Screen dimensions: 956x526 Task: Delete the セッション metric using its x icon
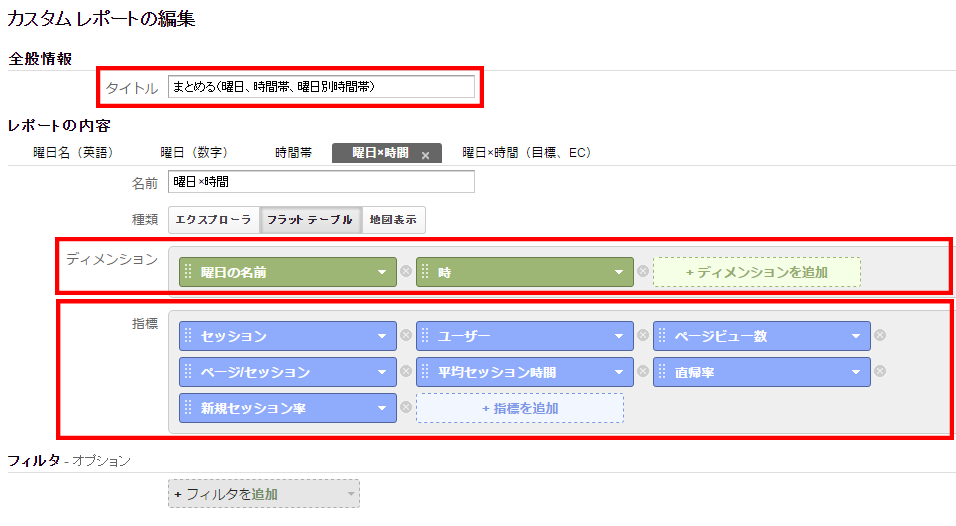(x=406, y=336)
